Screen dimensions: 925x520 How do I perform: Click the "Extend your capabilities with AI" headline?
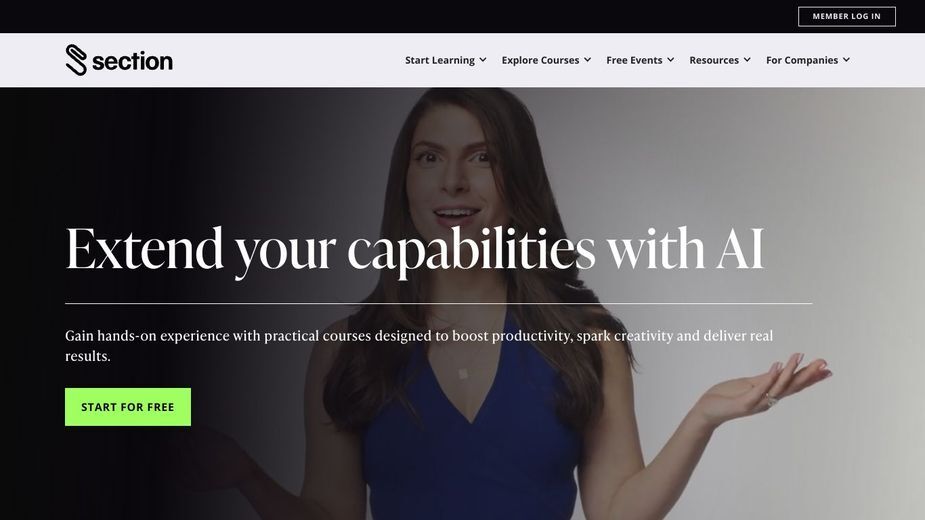tap(415, 250)
